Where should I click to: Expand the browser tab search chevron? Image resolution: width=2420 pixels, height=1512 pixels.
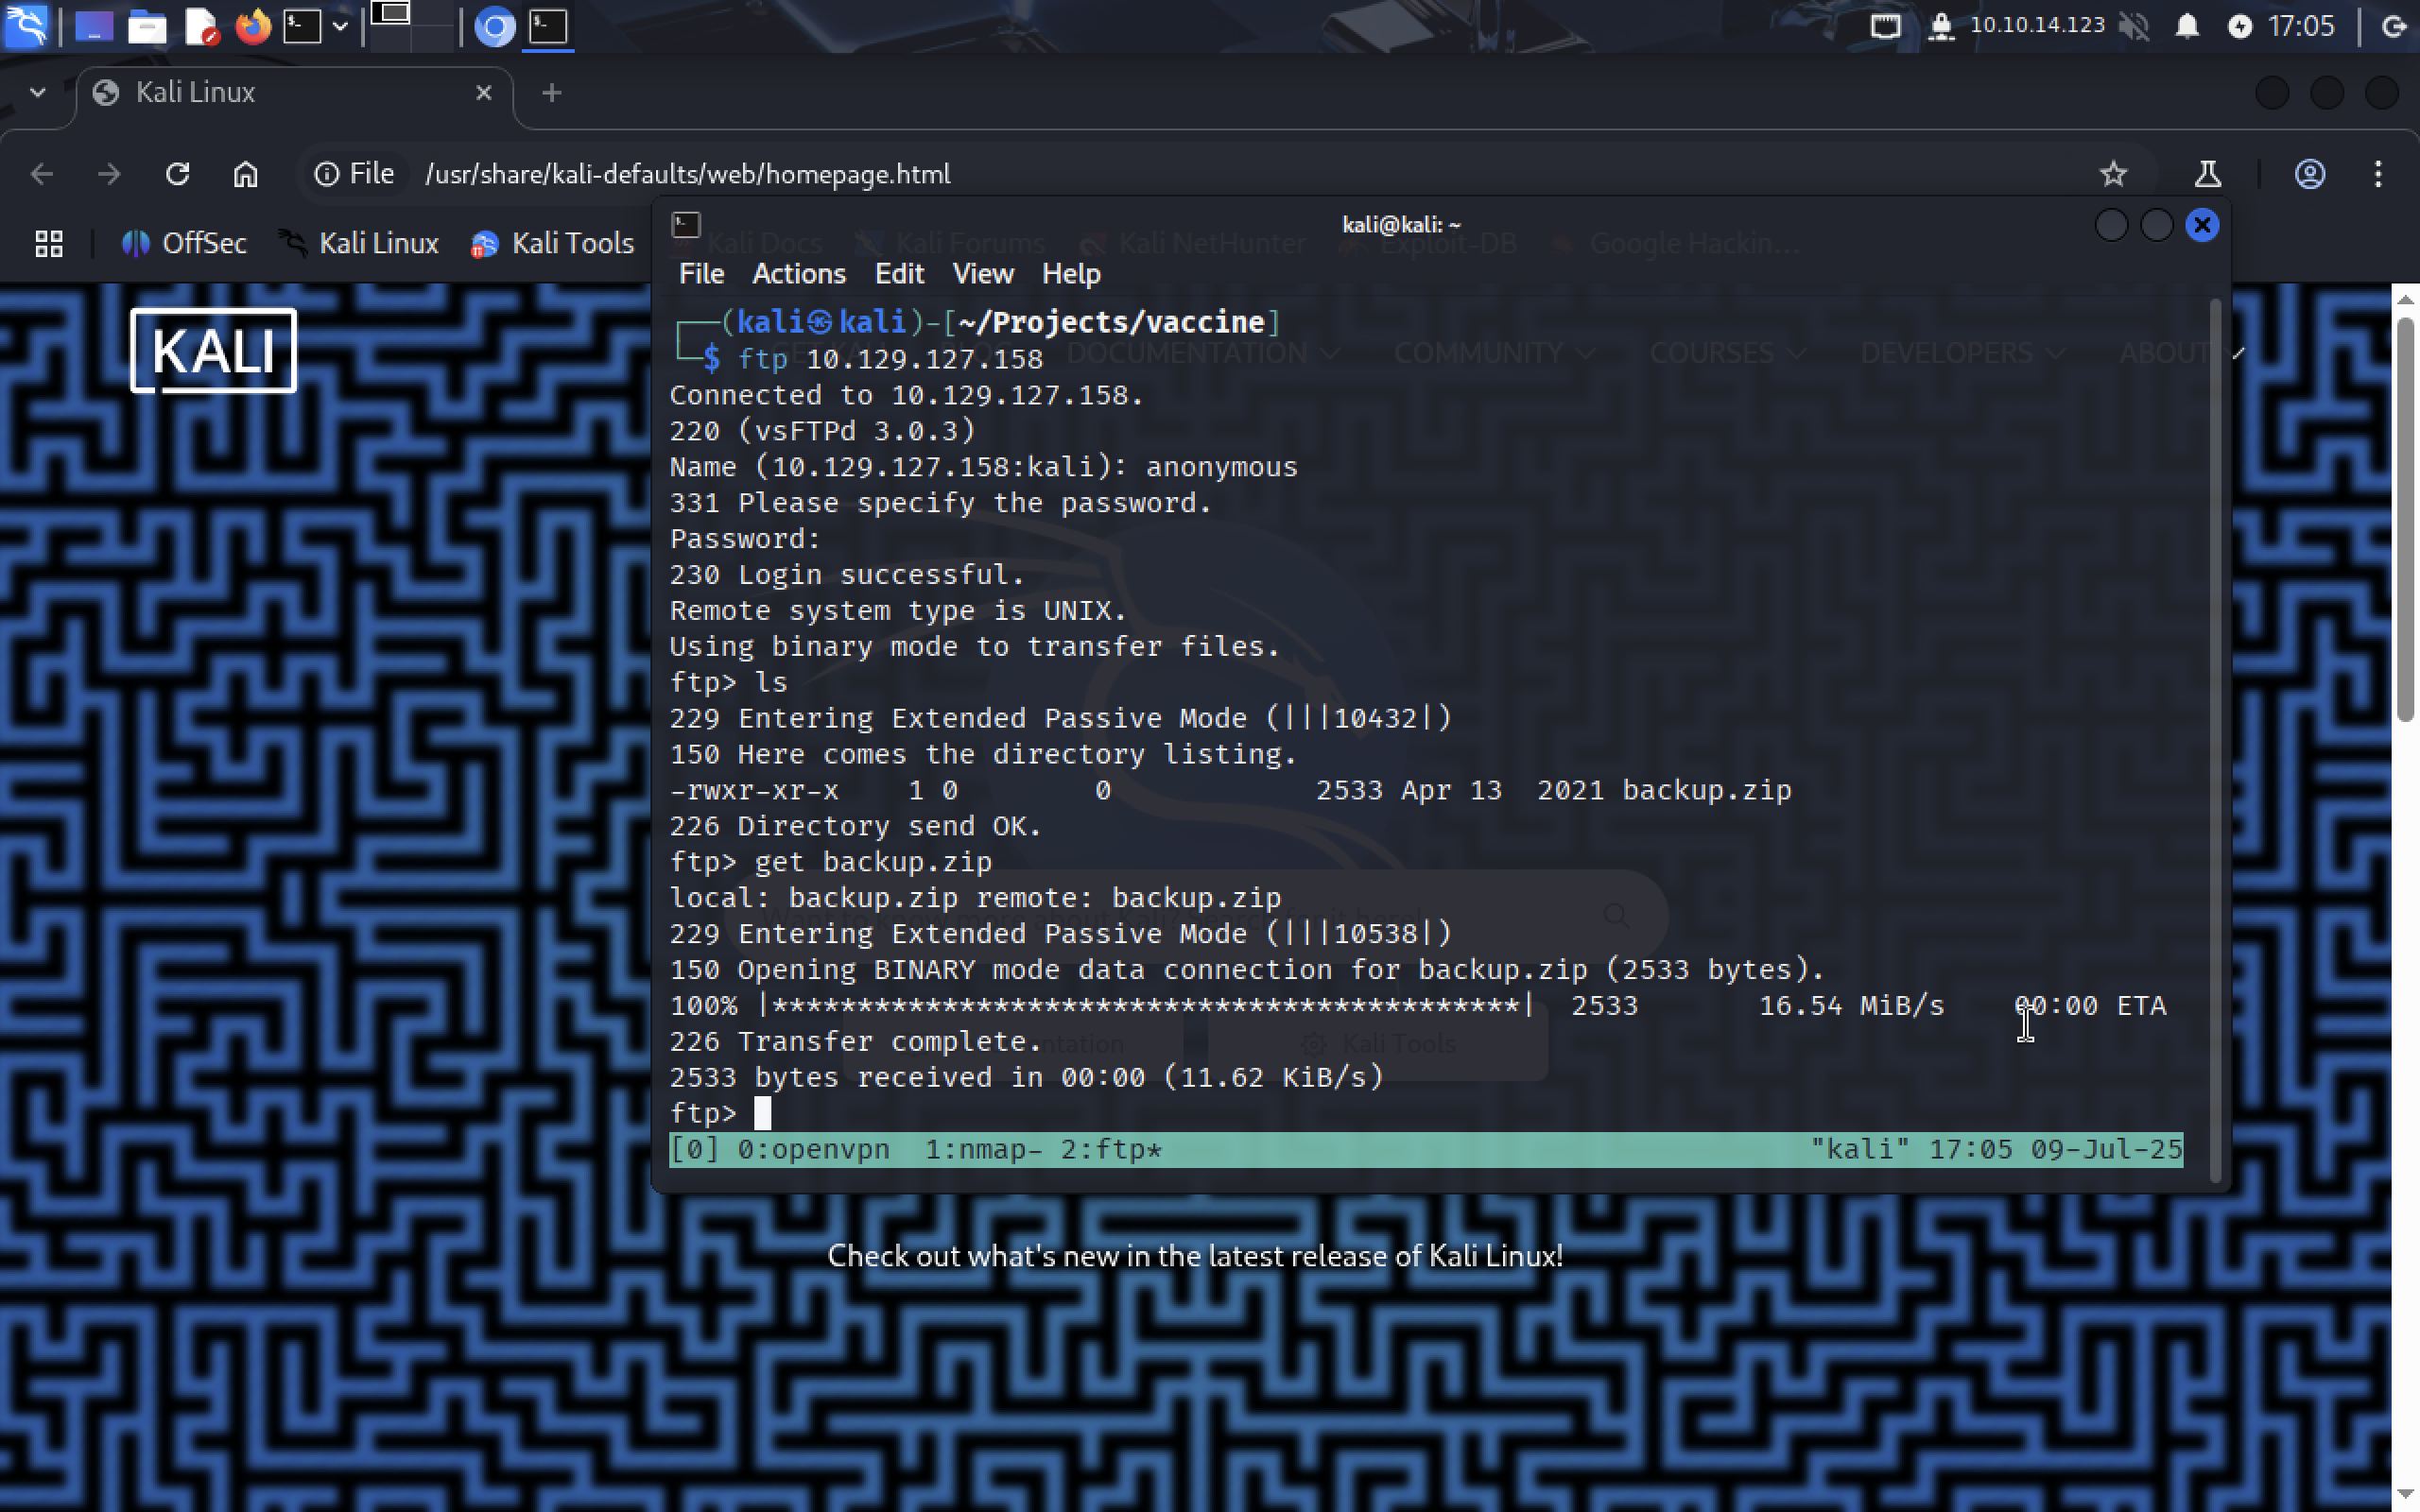coord(37,92)
